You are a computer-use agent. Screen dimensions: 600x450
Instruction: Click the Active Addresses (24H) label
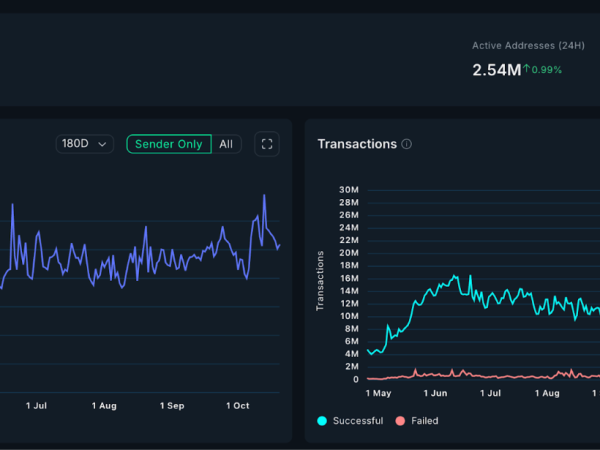click(x=528, y=46)
